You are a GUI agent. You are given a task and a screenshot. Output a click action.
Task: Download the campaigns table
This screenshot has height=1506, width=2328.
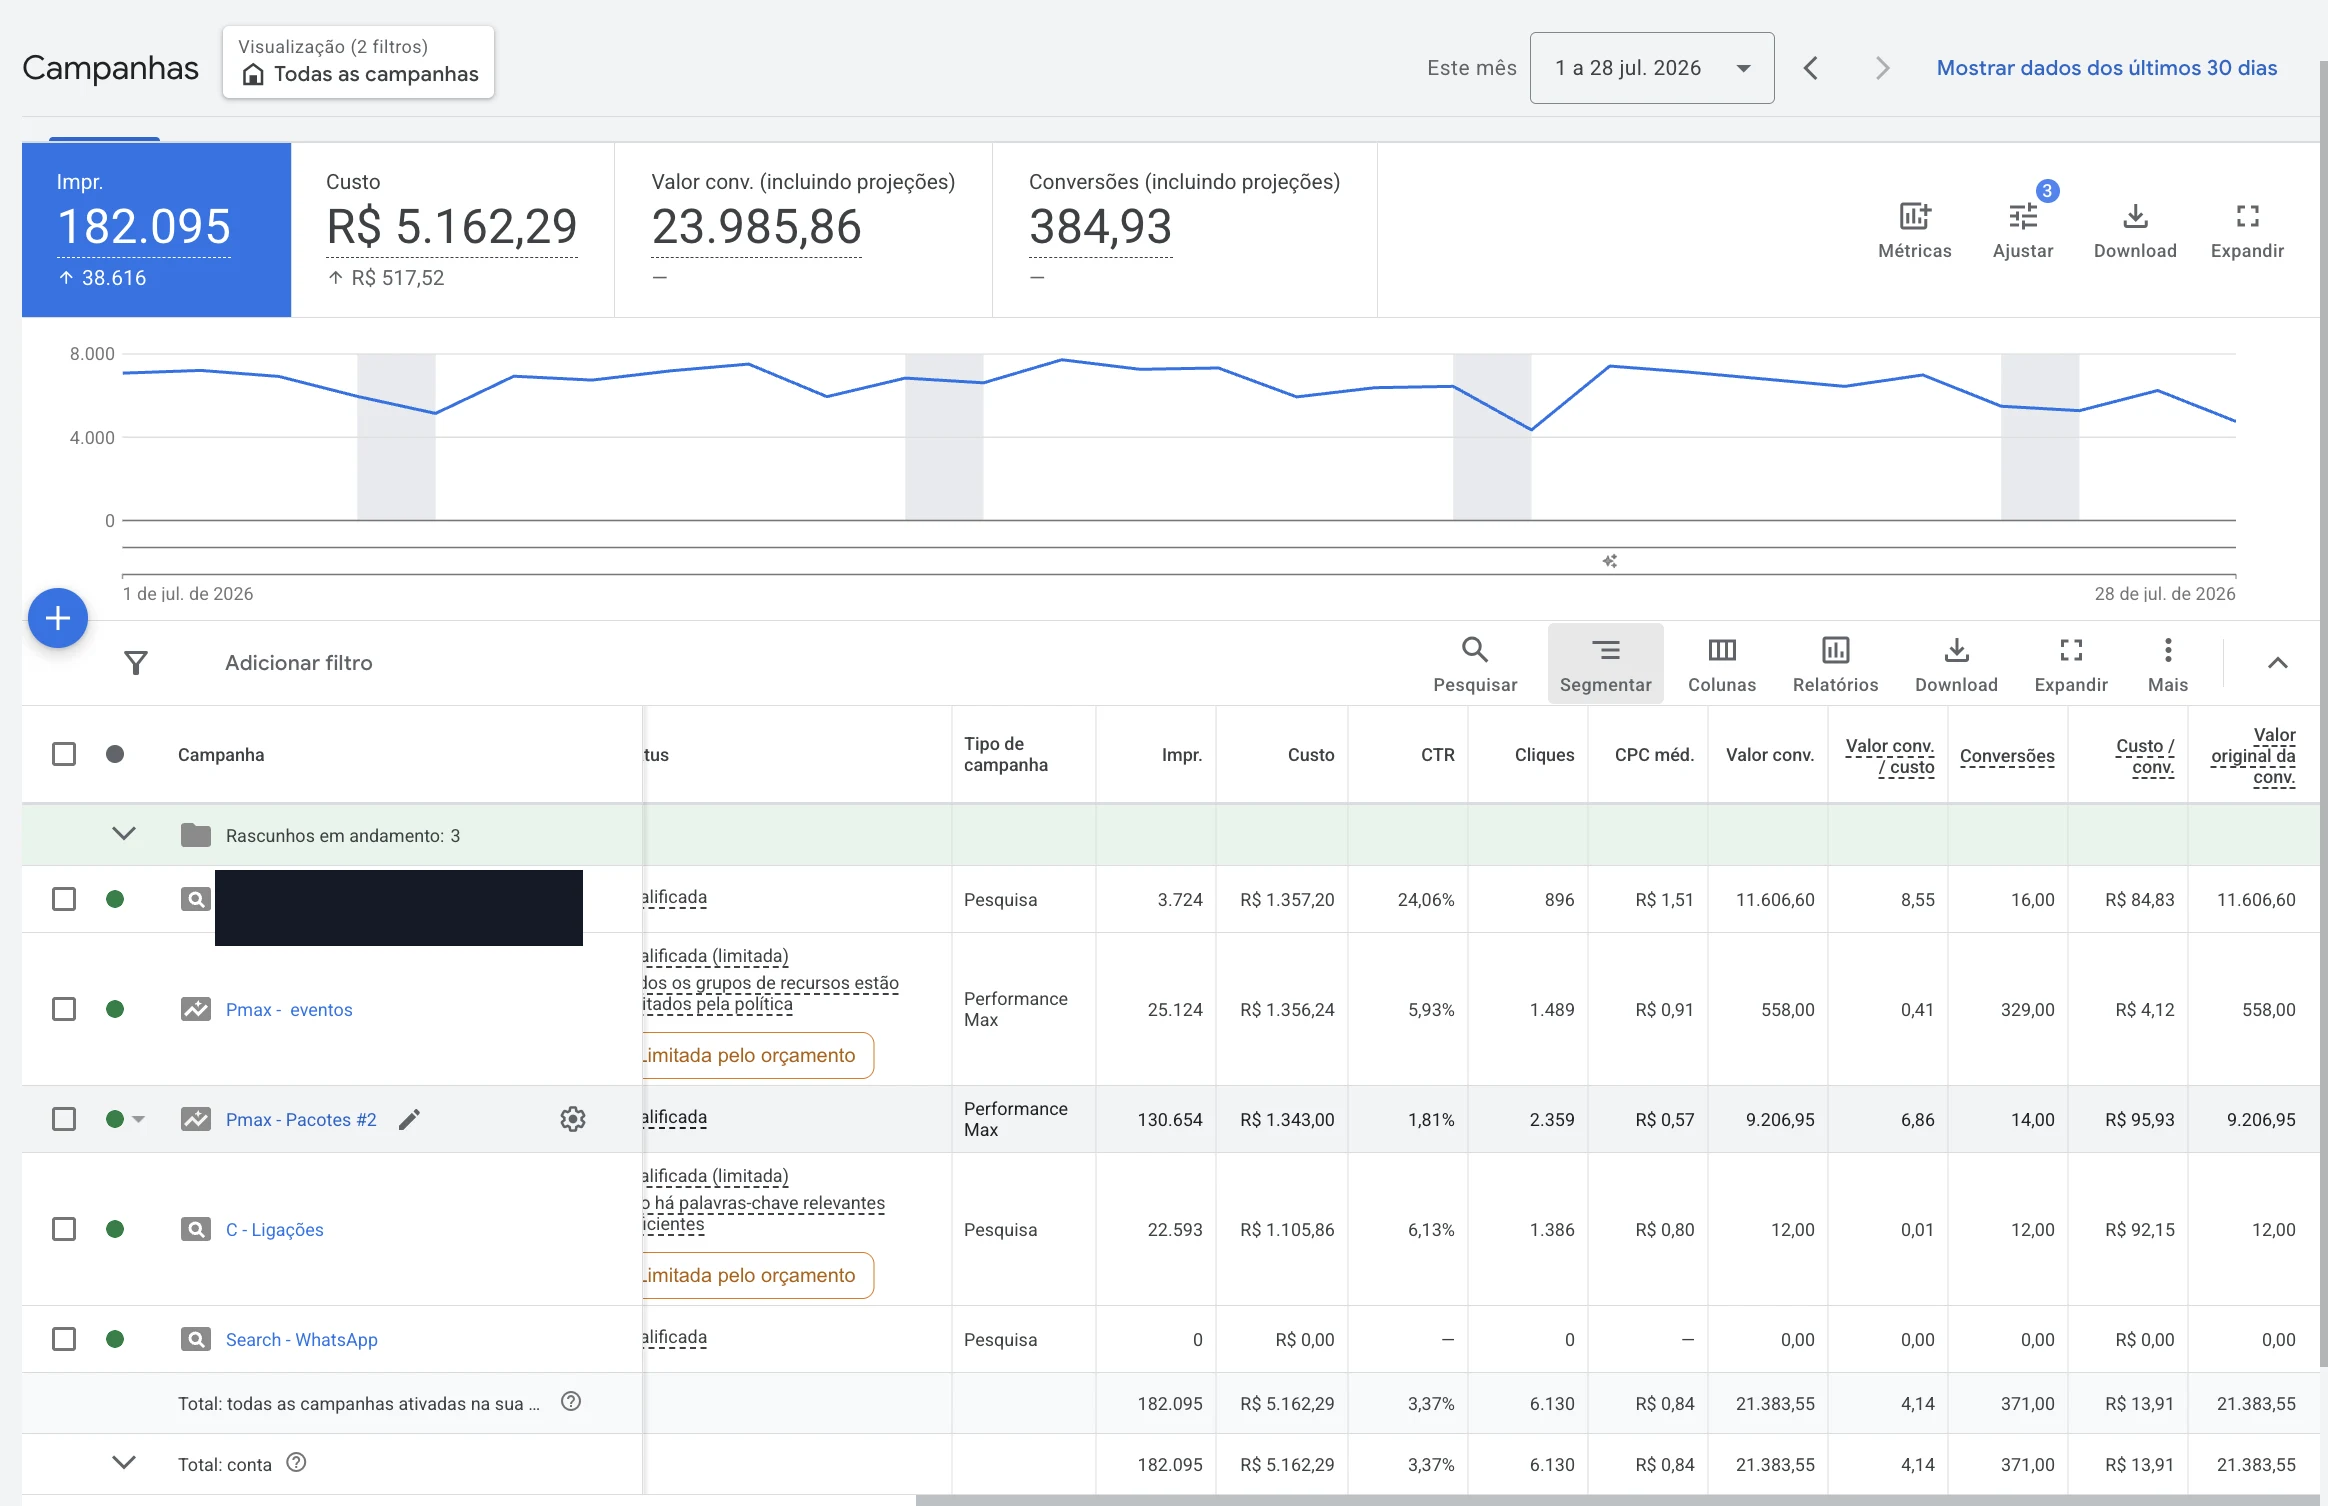point(1956,664)
